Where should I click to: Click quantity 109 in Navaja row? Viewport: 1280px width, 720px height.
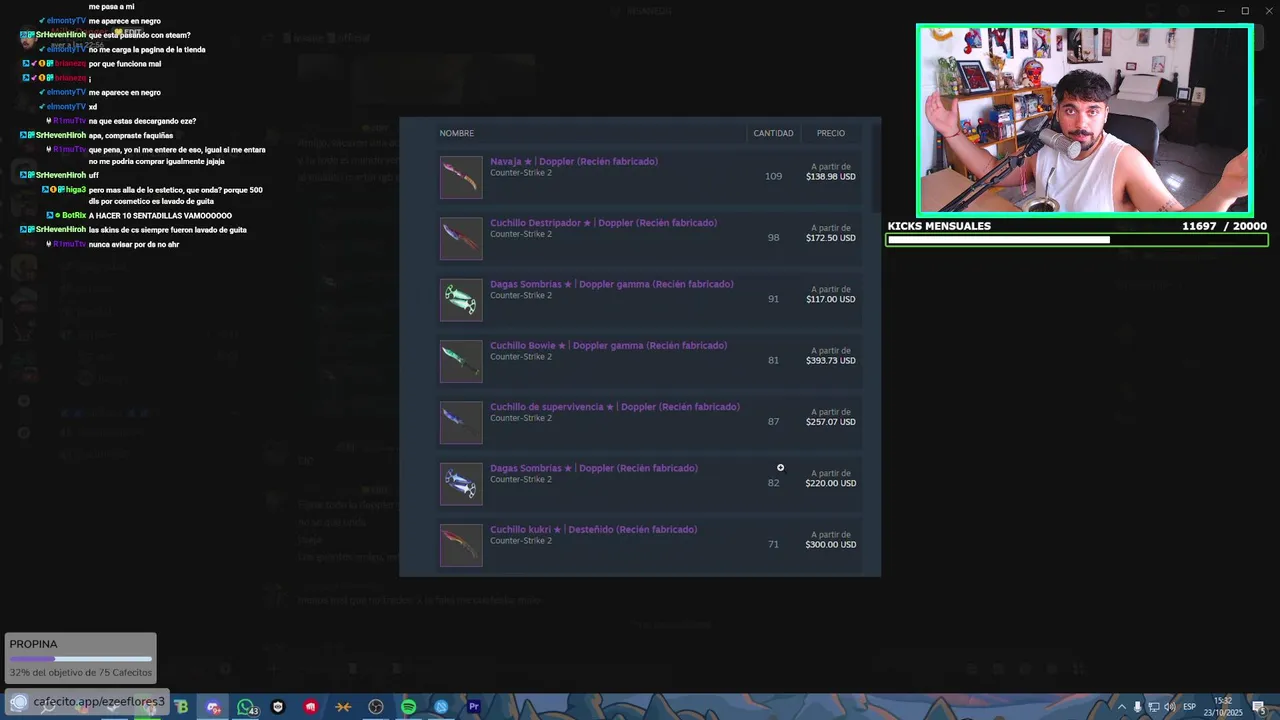(773, 176)
